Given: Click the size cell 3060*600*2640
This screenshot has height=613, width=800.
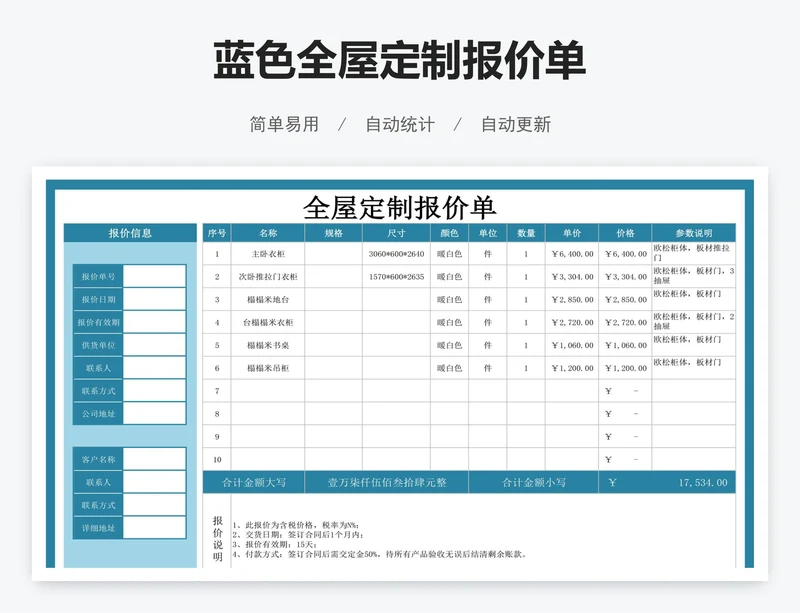Looking at the screenshot, I should (x=396, y=254).
